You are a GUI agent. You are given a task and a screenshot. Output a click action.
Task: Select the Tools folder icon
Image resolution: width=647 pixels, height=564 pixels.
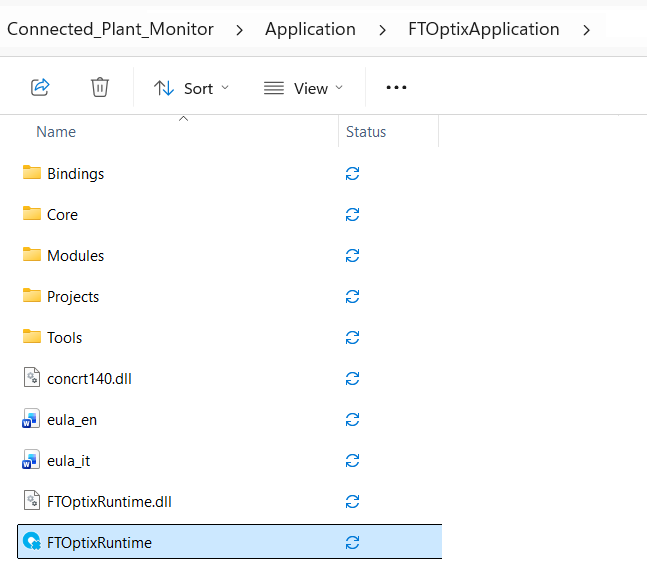(x=32, y=337)
